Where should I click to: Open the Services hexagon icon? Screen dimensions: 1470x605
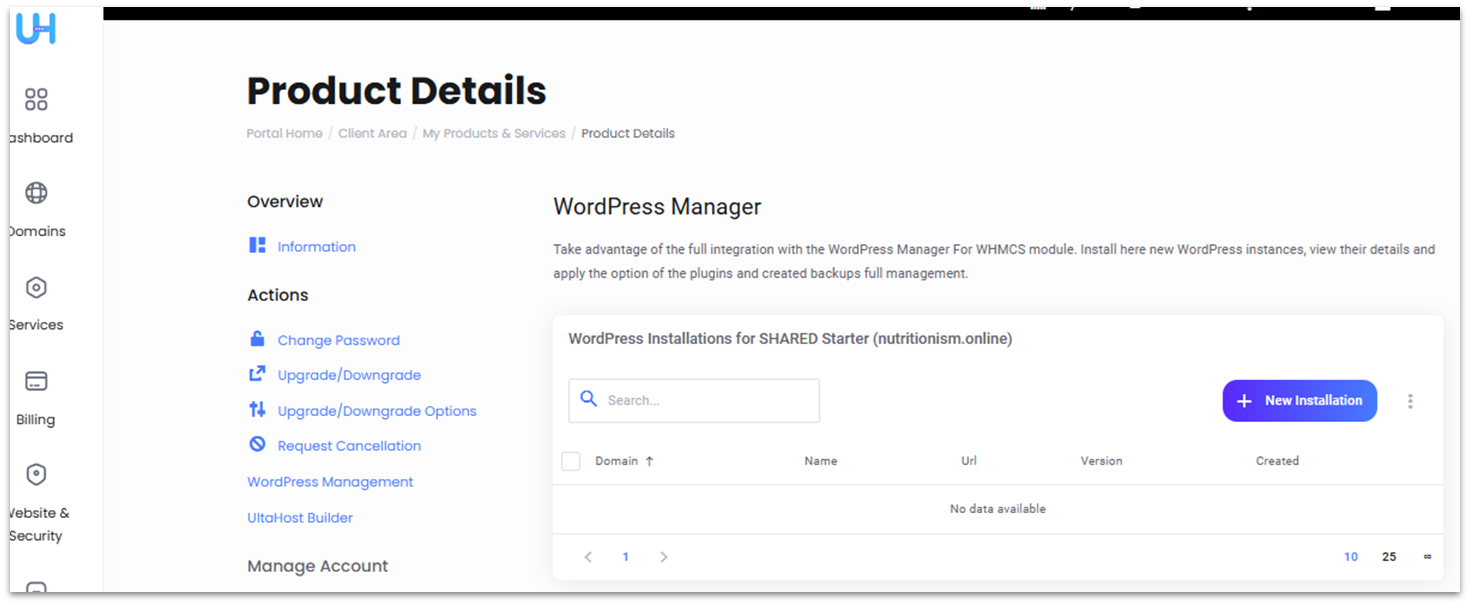tap(36, 288)
